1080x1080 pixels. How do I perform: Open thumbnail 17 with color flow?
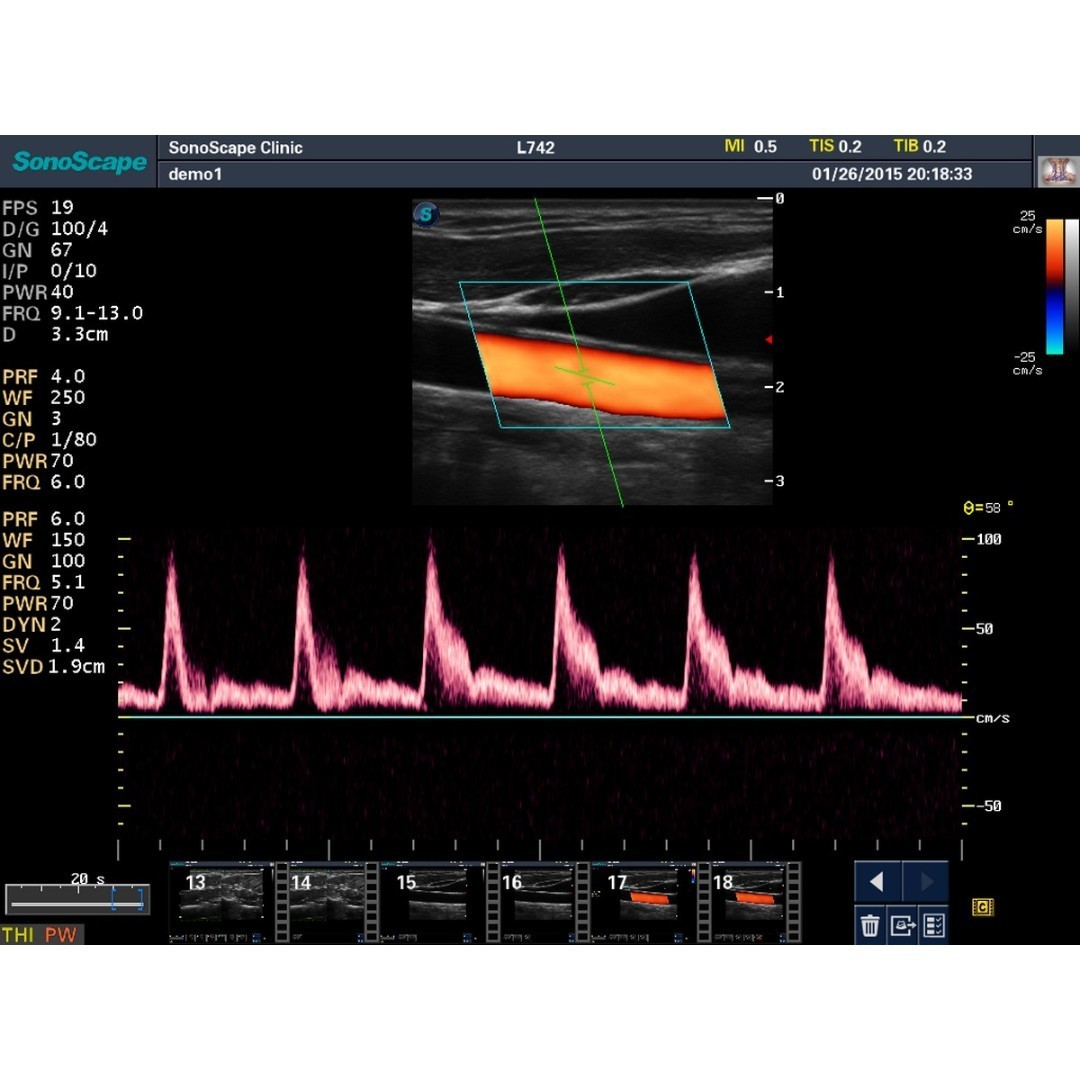[x=643, y=901]
